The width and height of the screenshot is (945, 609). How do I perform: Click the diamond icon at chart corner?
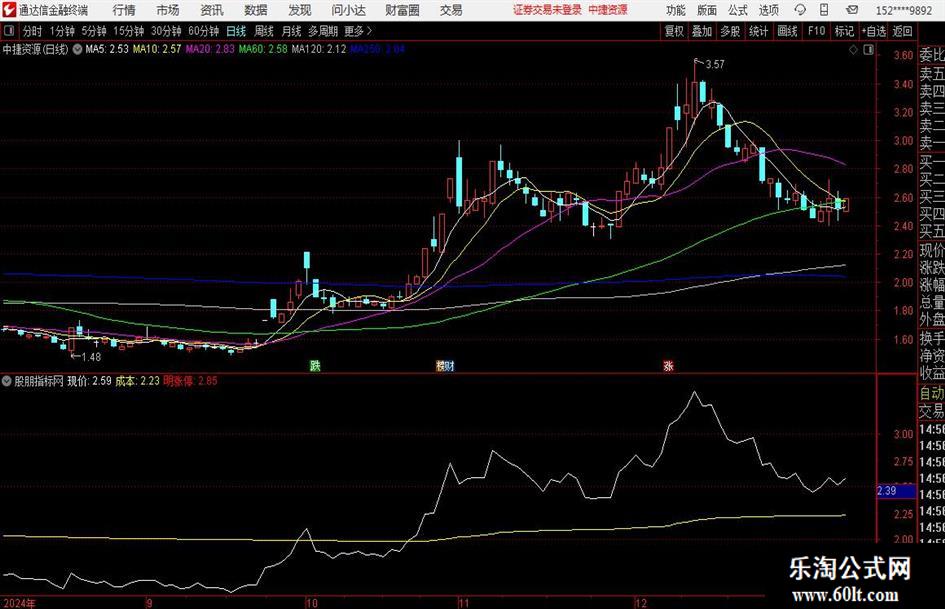coord(853,50)
